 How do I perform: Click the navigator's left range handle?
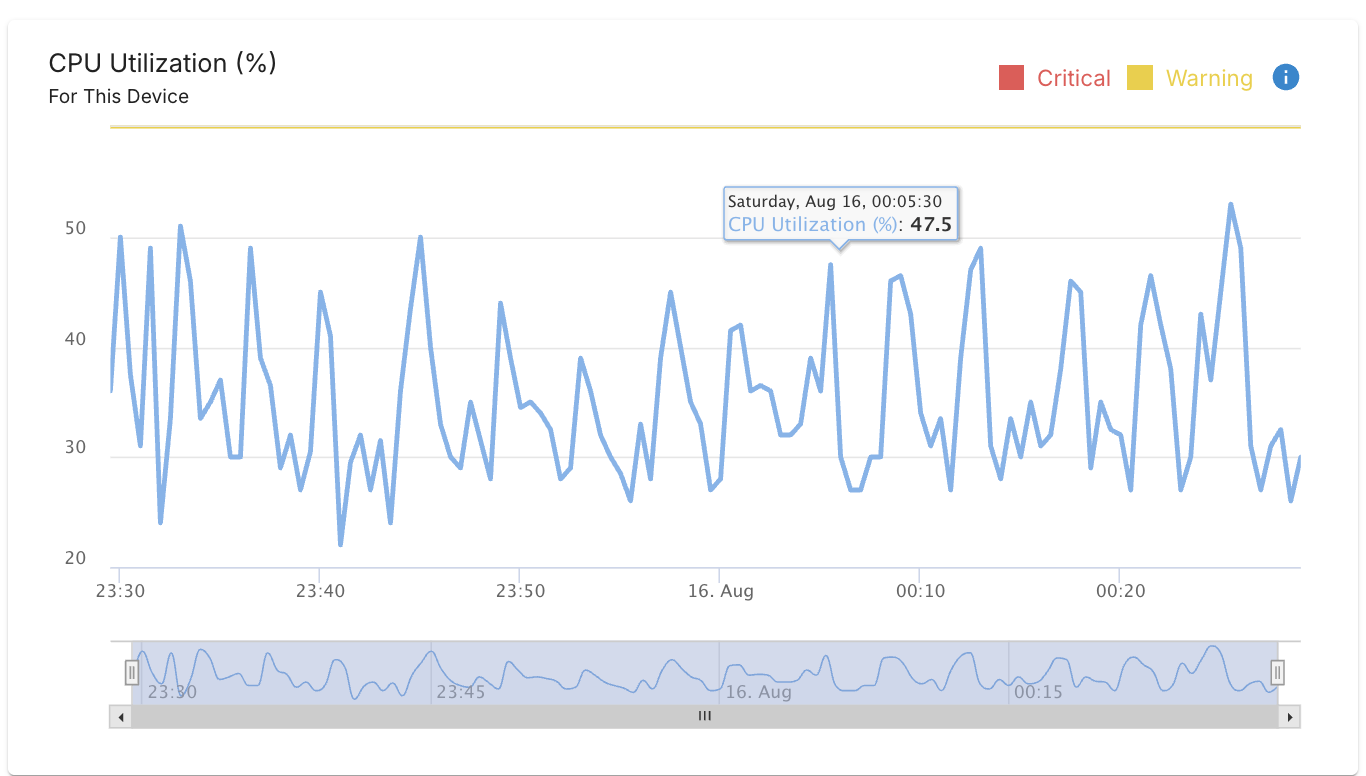click(x=131, y=672)
